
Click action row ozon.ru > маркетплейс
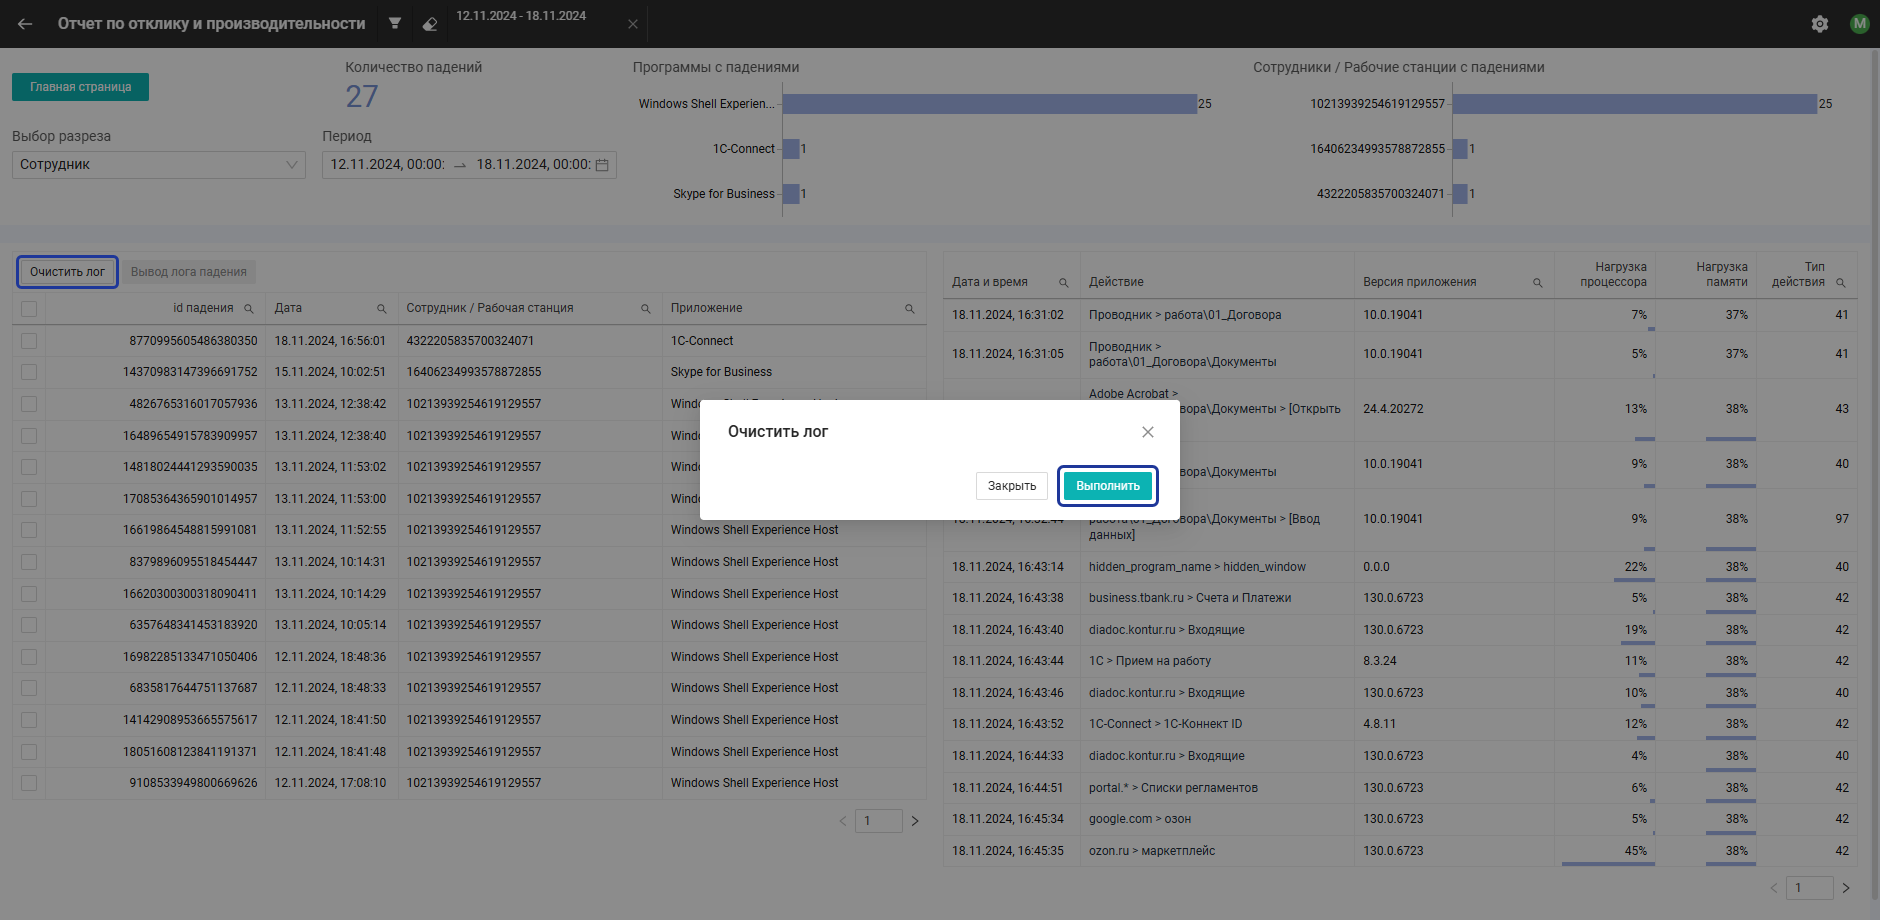1400,851
